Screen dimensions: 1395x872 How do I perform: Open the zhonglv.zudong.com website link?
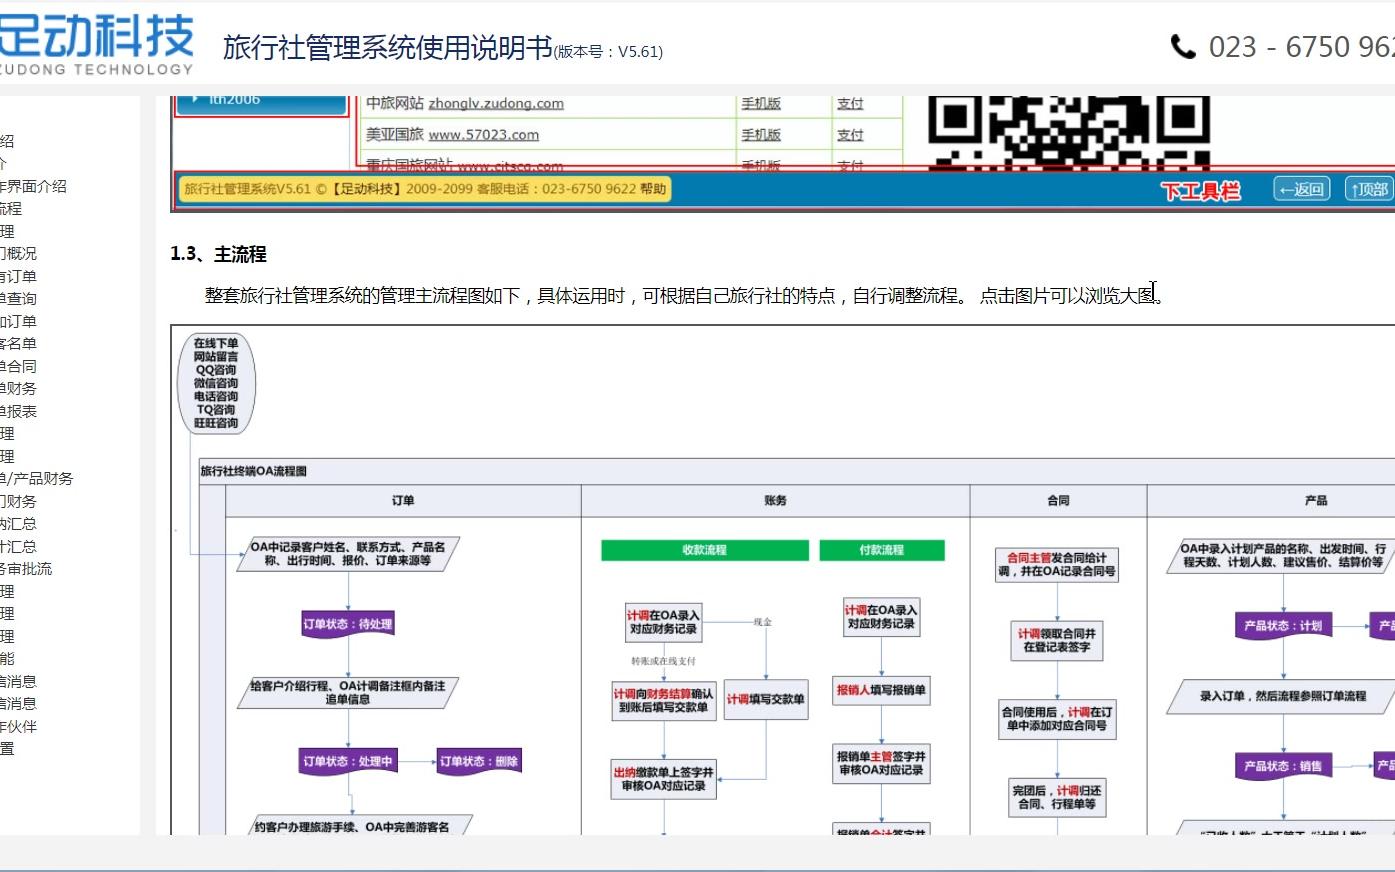point(494,103)
